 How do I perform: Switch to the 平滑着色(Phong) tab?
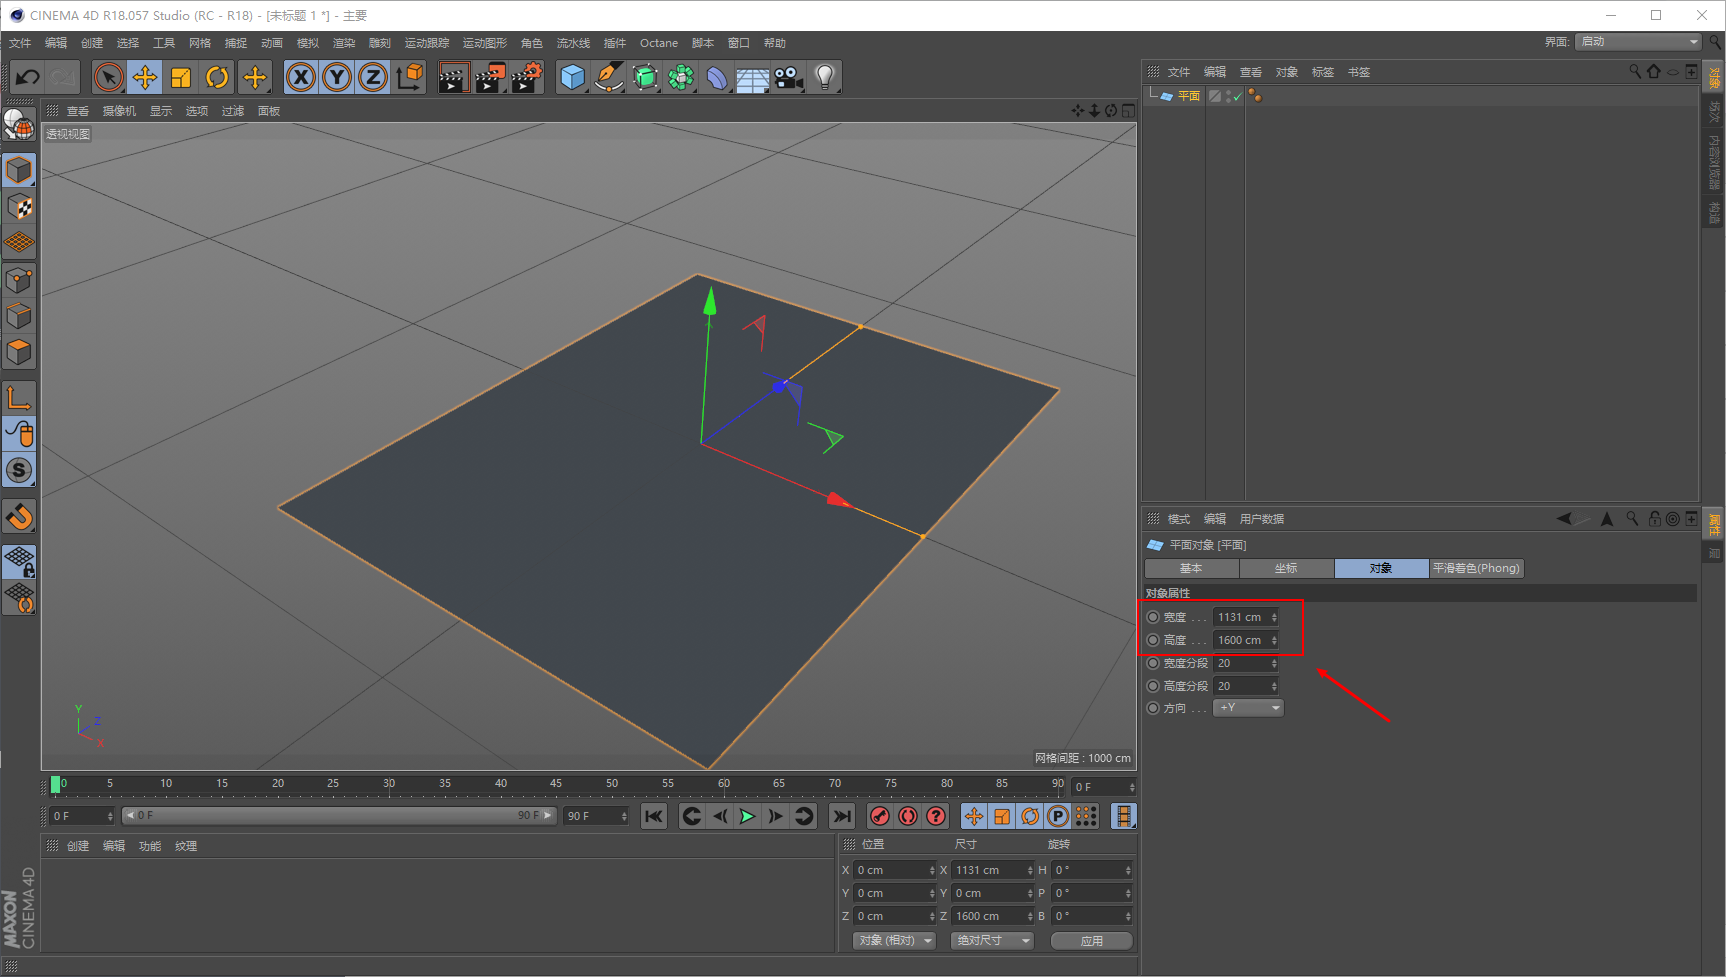pos(1476,568)
